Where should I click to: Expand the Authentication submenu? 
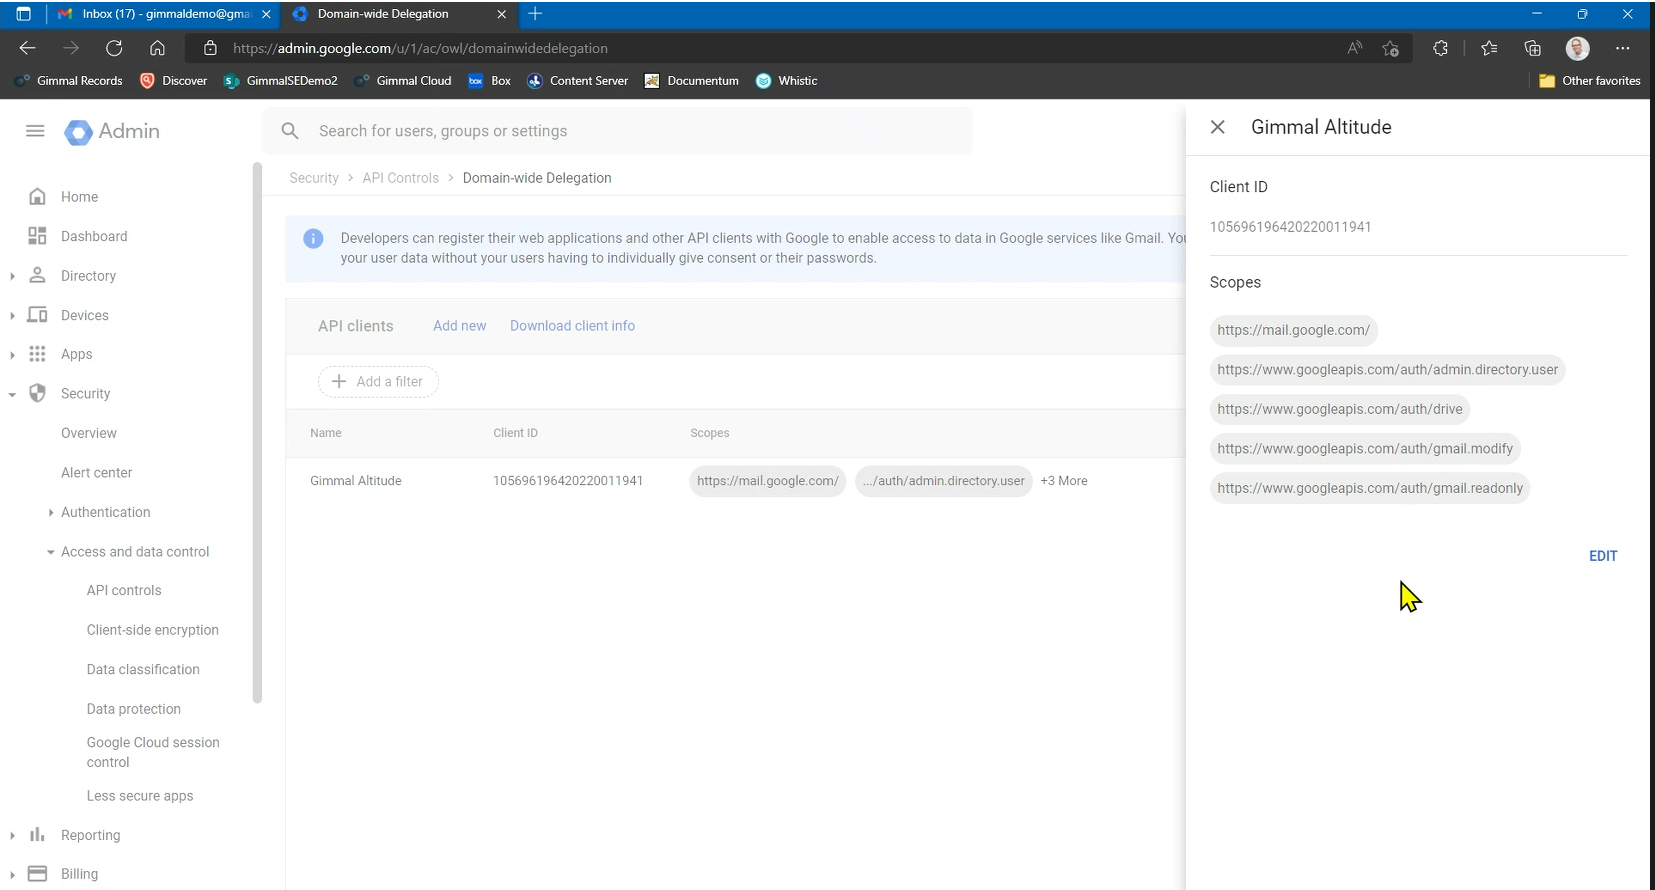[x=51, y=512]
